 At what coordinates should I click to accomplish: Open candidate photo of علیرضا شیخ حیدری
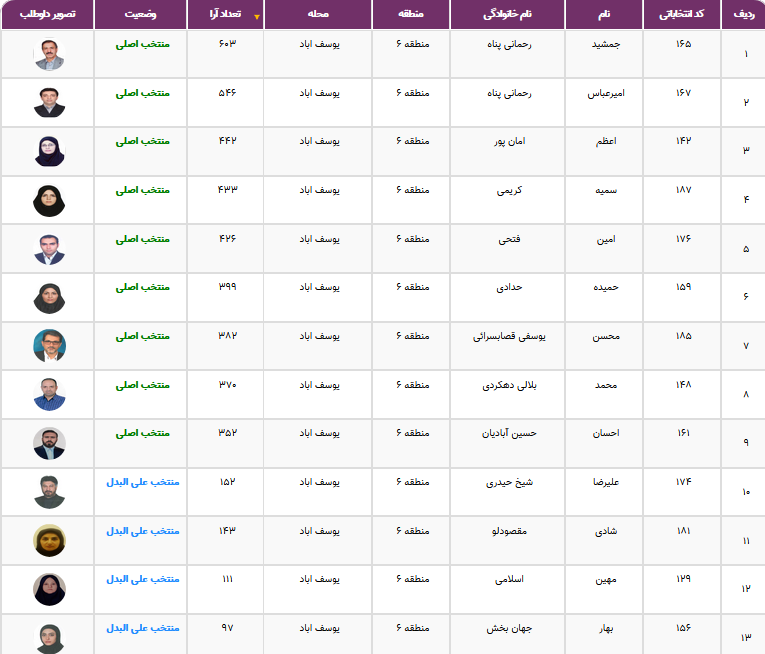point(49,492)
